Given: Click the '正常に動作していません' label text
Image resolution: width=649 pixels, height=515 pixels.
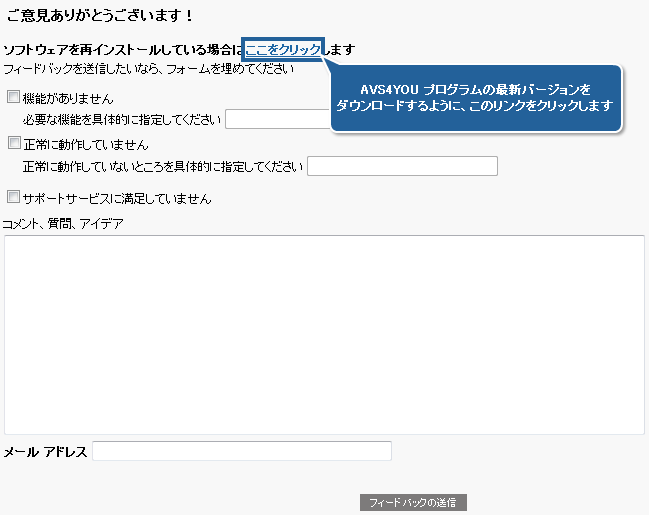Looking at the screenshot, I should pos(86,145).
